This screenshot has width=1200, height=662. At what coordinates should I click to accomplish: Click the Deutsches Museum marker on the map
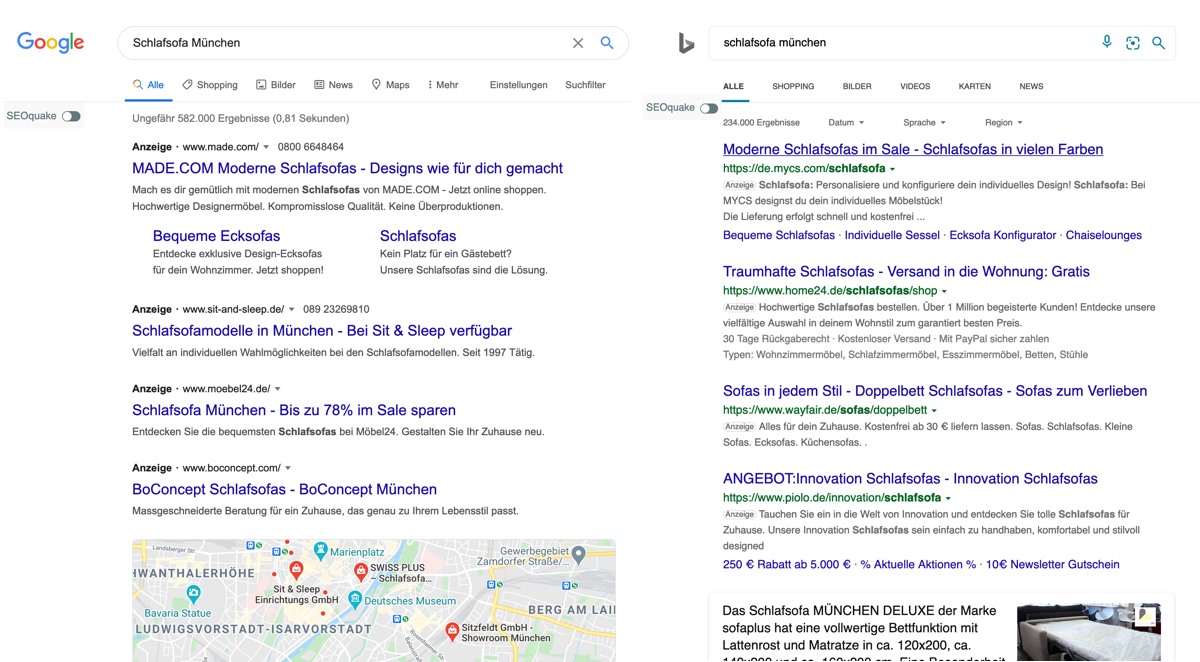(355, 599)
